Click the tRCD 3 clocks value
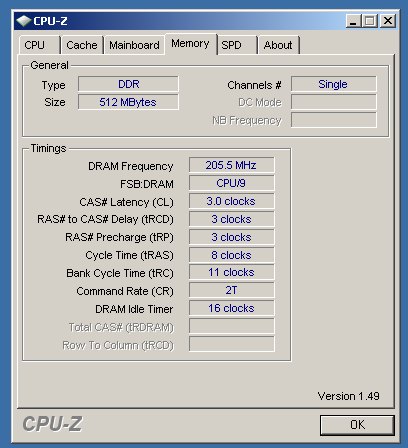Image resolution: width=408 pixels, height=448 pixels. click(232, 219)
